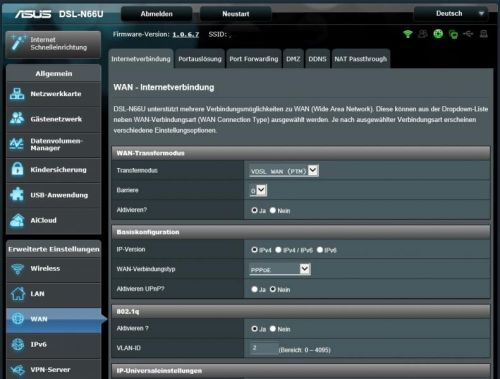Switch to the NAT Passthrough tab
Image resolution: width=500 pixels, height=379 pixels.
point(361,59)
